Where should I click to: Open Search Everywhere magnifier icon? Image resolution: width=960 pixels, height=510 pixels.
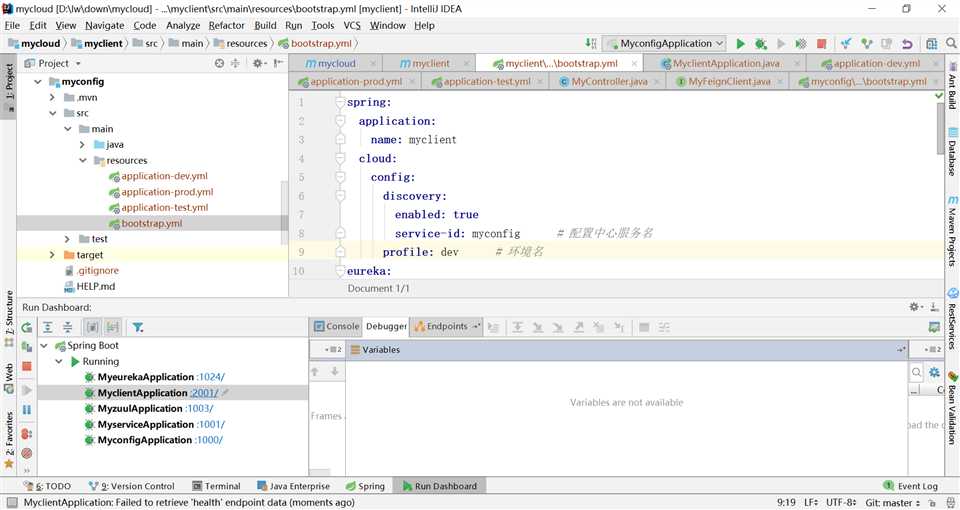(951, 43)
